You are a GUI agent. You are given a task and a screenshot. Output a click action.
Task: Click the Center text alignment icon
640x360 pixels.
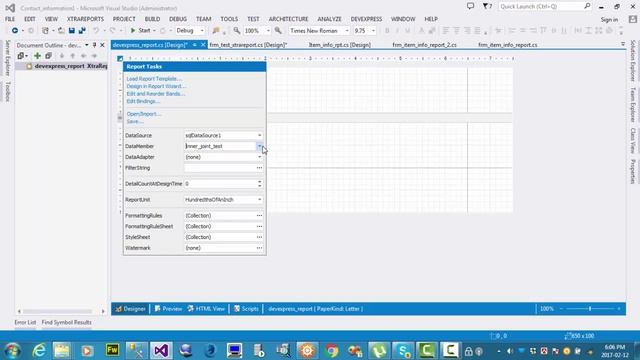456,31
